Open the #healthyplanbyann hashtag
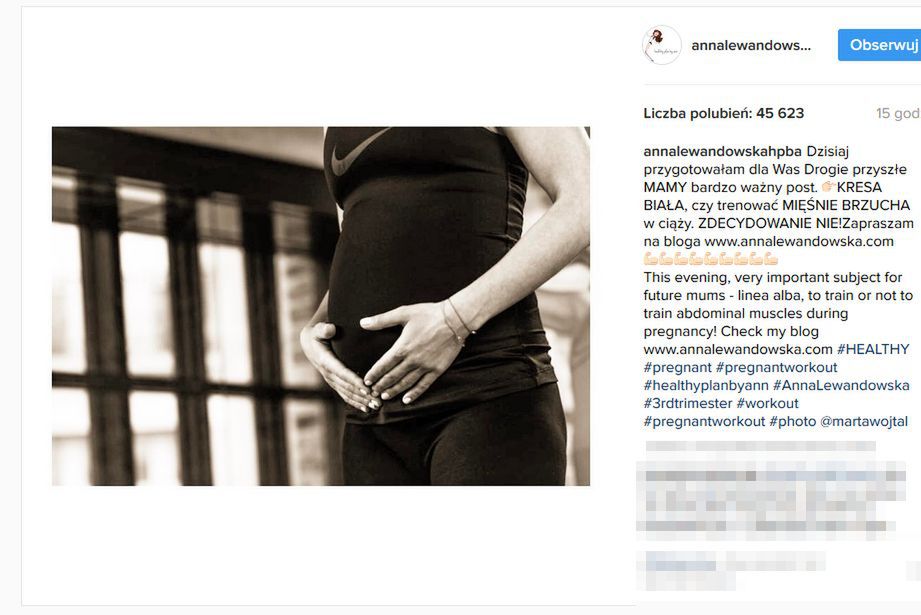This screenshot has width=921, height=615. pyautogui.click(x=706, y=385)
